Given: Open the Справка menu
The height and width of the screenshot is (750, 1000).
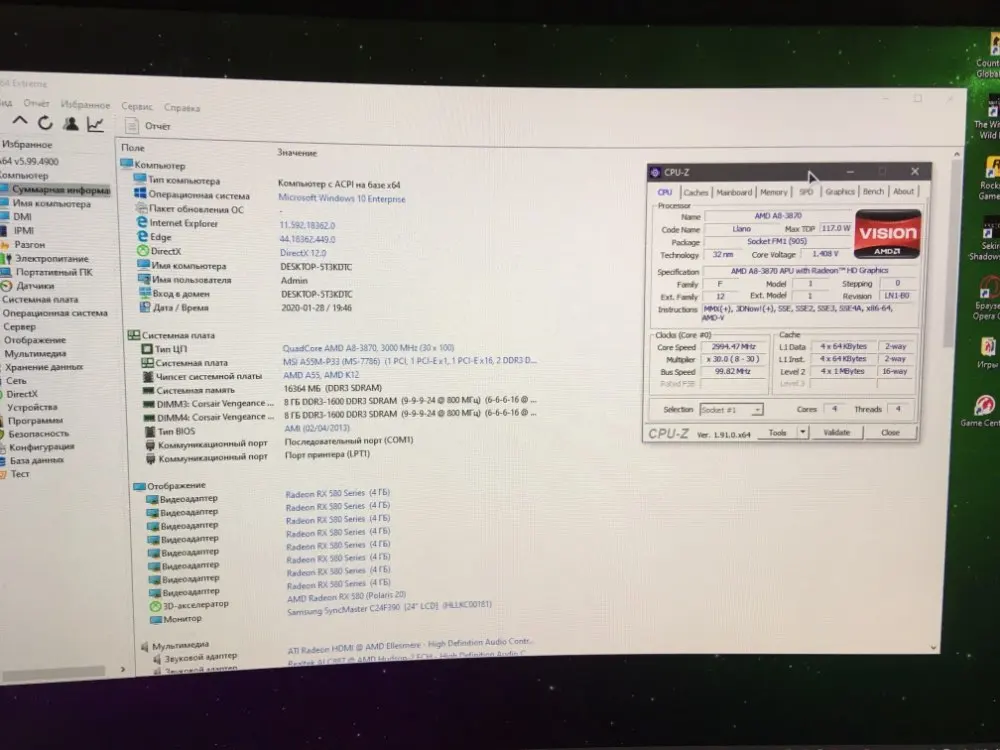Looking at the screenshot, I should coord(182,107).
